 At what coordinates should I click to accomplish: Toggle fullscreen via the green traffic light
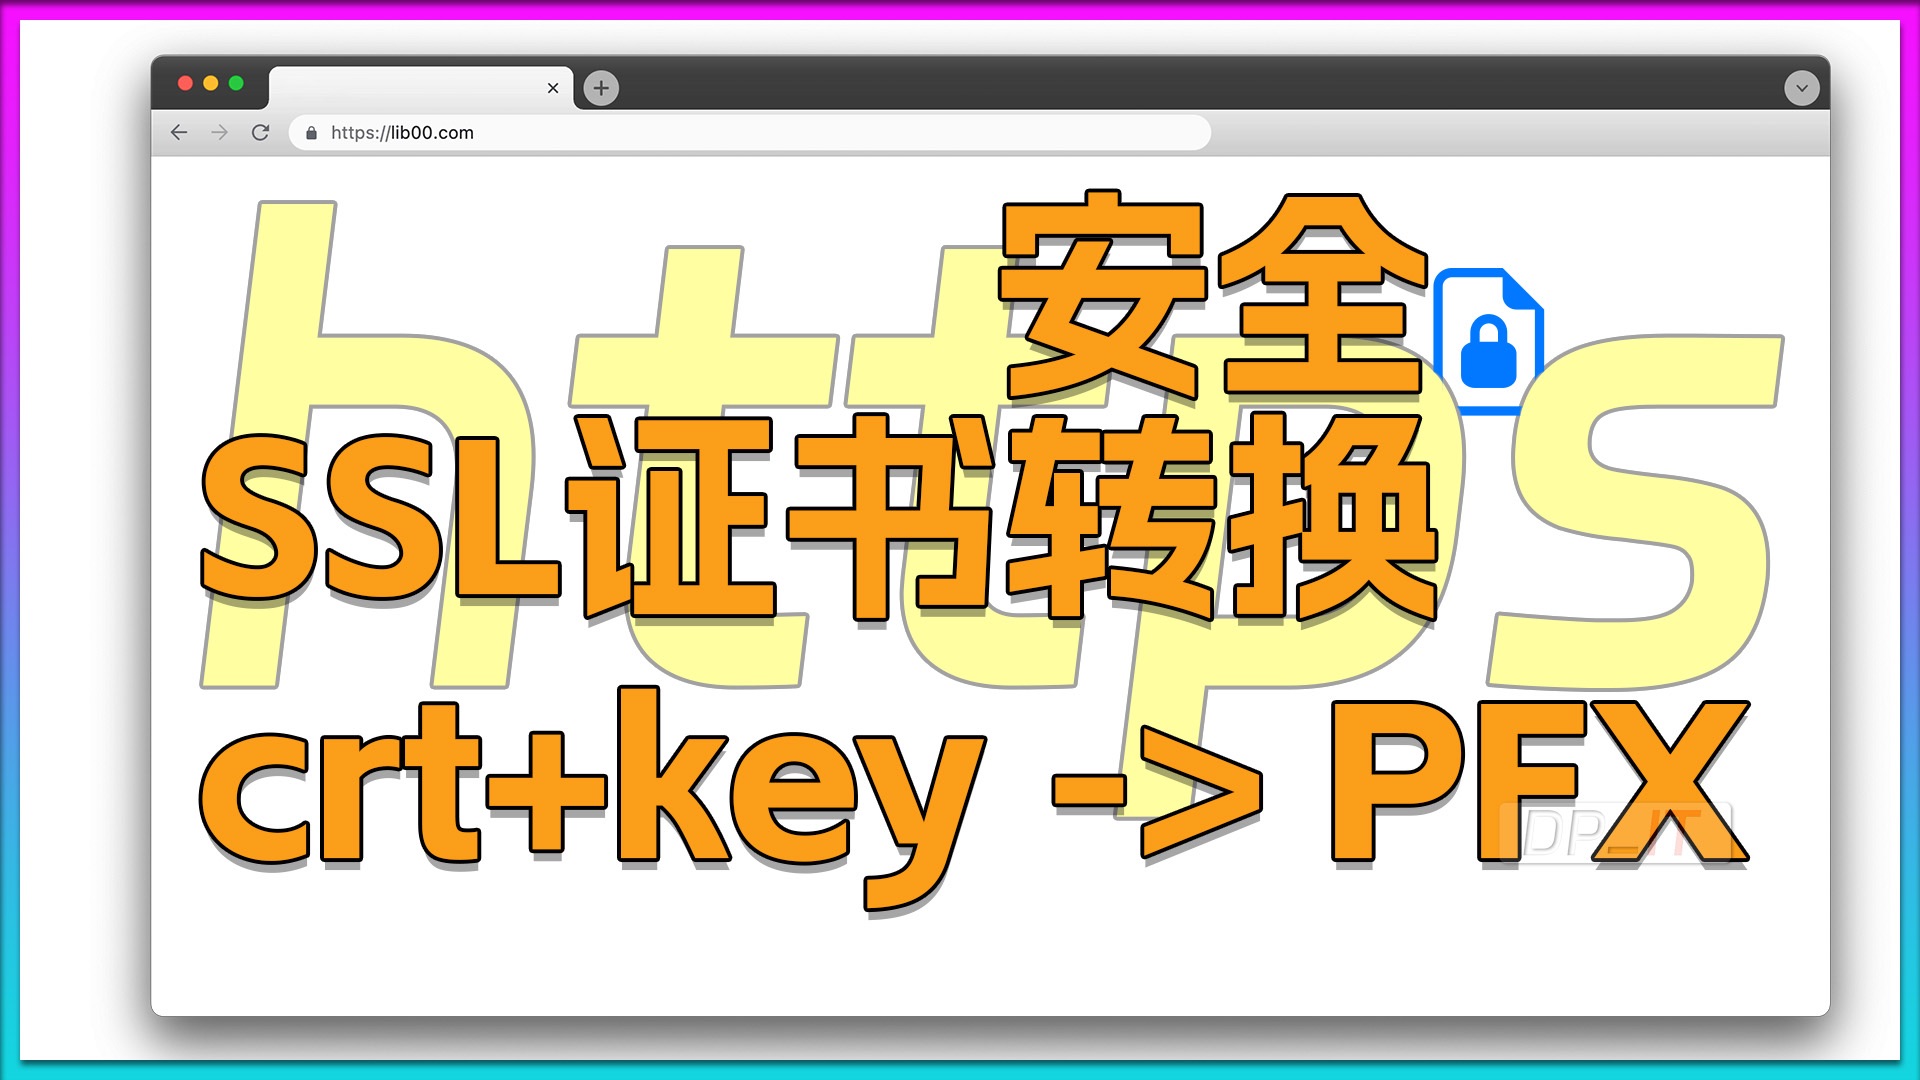tap(234, 82)
